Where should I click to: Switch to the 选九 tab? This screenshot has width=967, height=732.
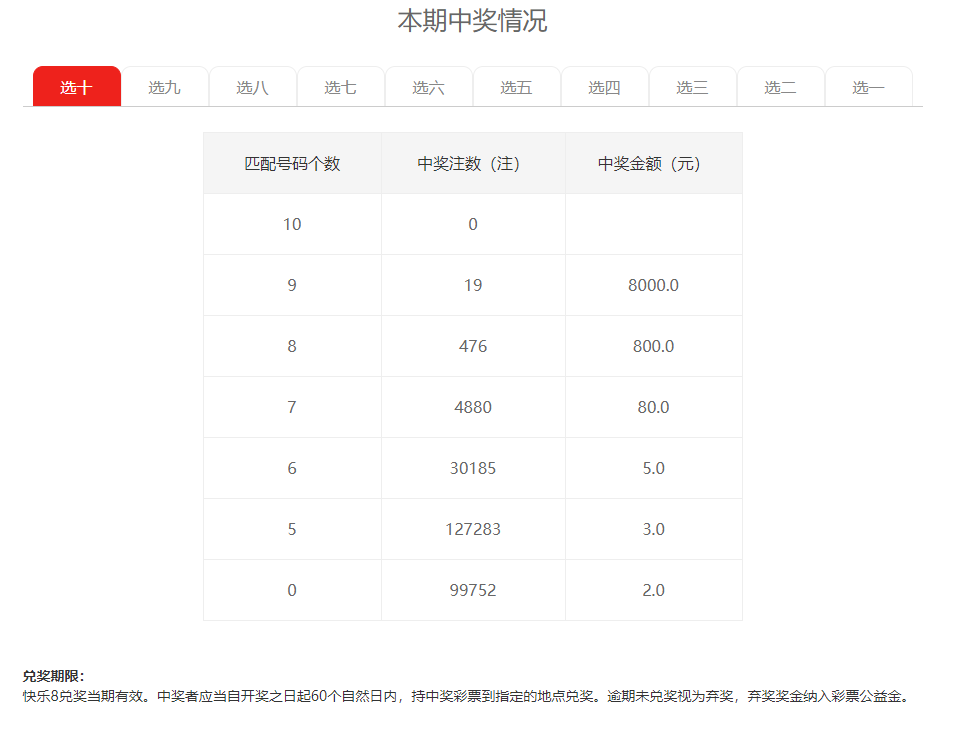(x=165, y=87)
